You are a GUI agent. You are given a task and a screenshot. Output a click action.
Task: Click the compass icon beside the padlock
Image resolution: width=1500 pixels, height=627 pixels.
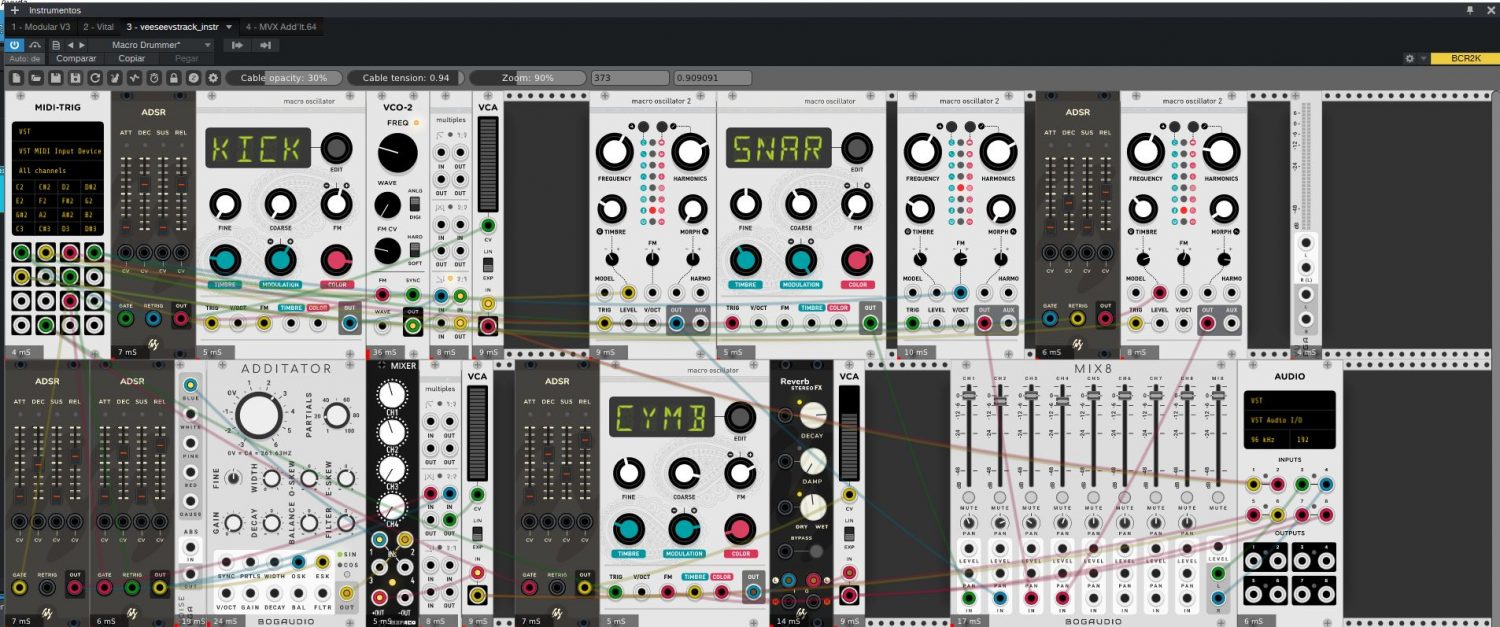point(193,77)
